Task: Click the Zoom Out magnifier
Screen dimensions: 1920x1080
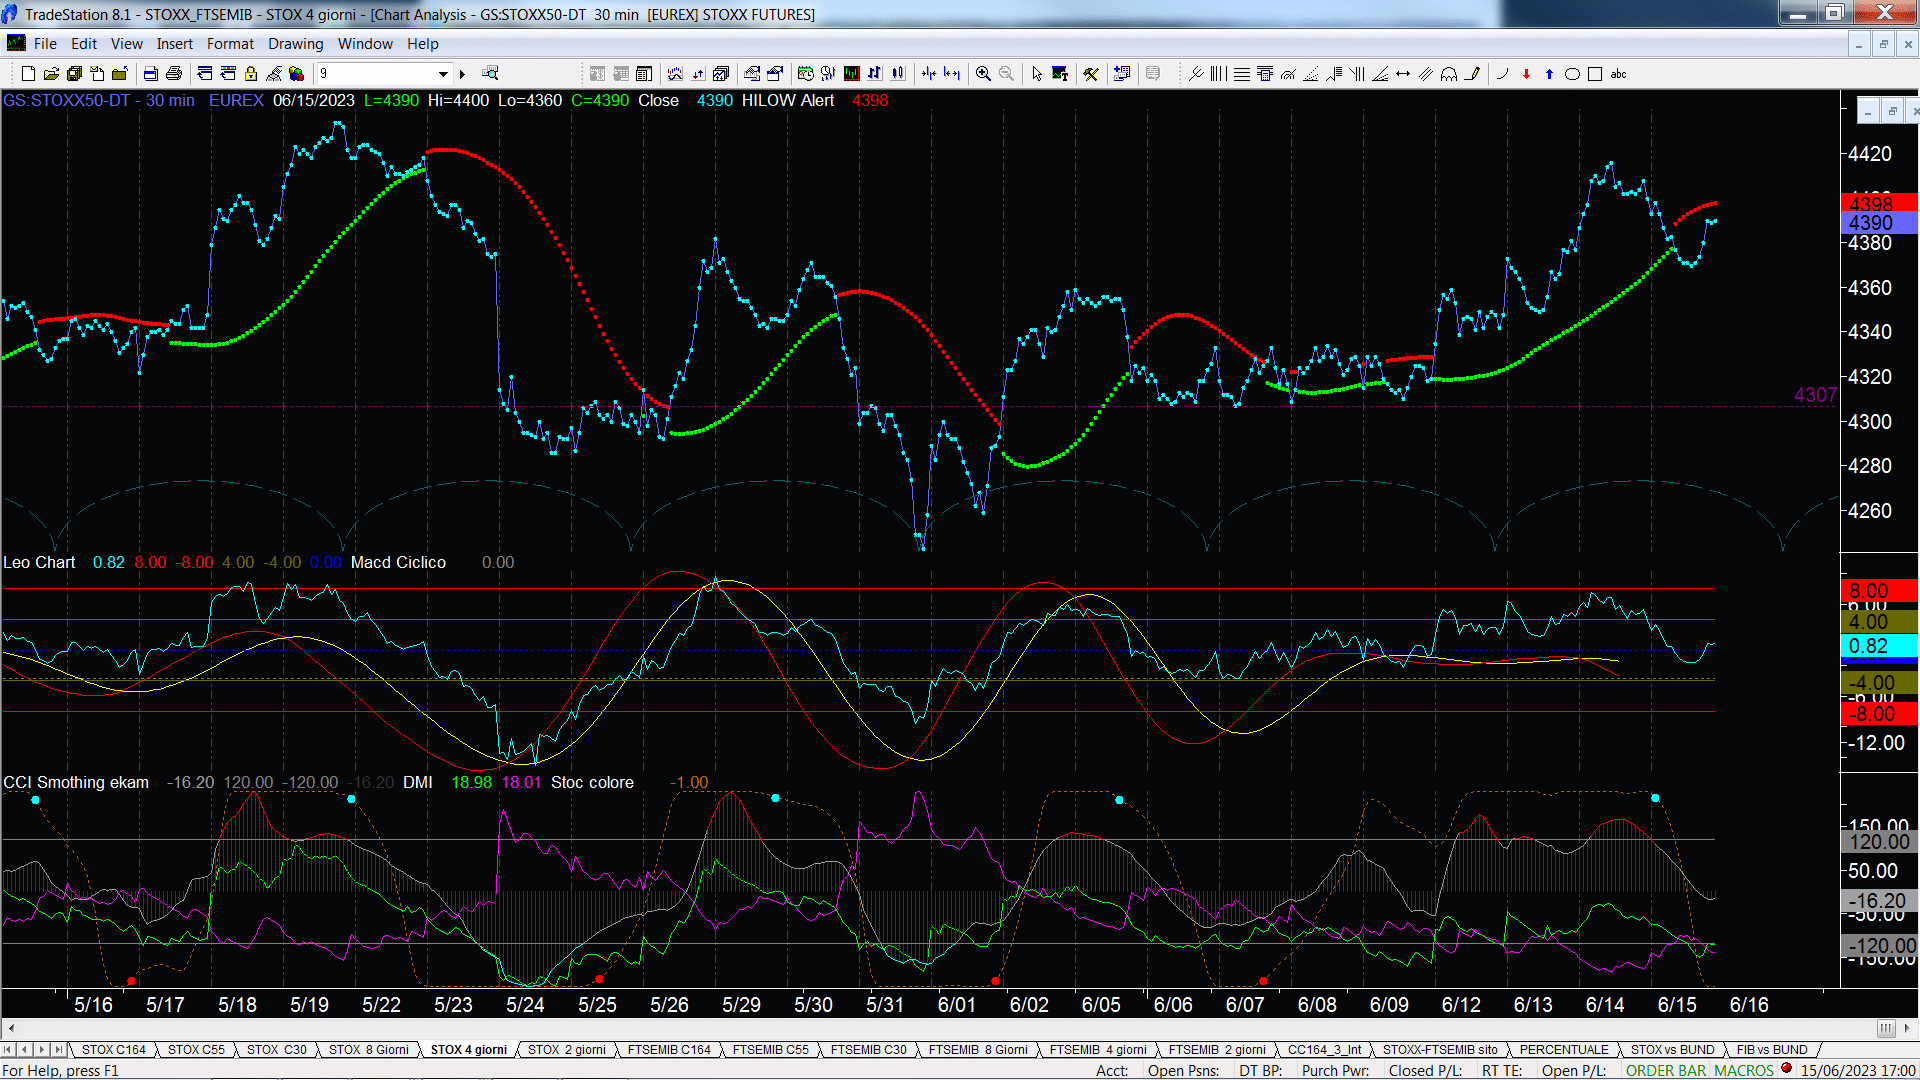Action: (1006, 74)
